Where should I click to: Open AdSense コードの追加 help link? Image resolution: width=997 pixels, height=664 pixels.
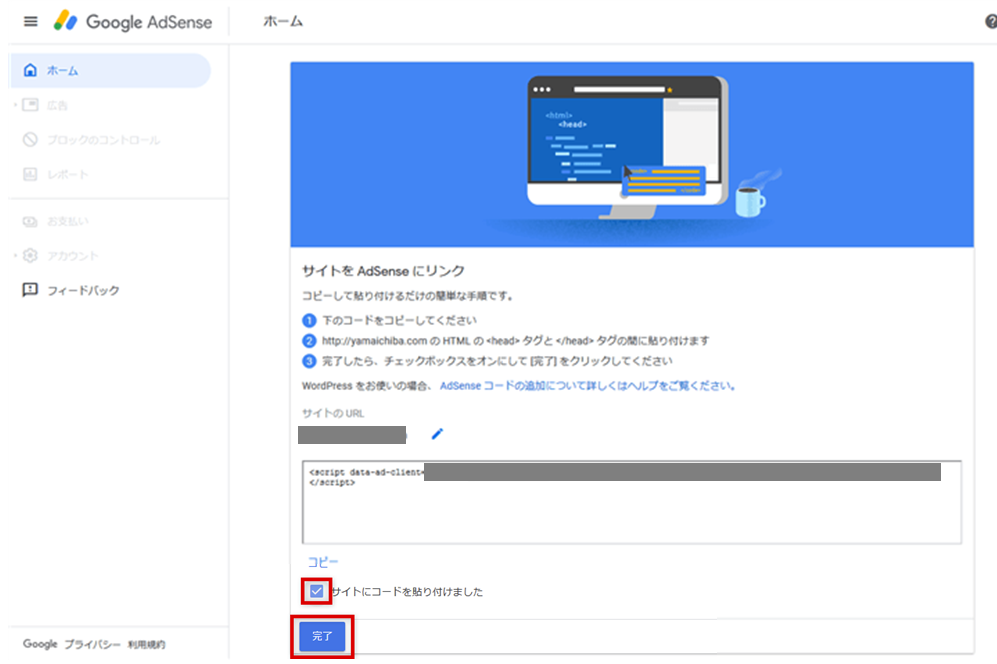coord(588,386)
